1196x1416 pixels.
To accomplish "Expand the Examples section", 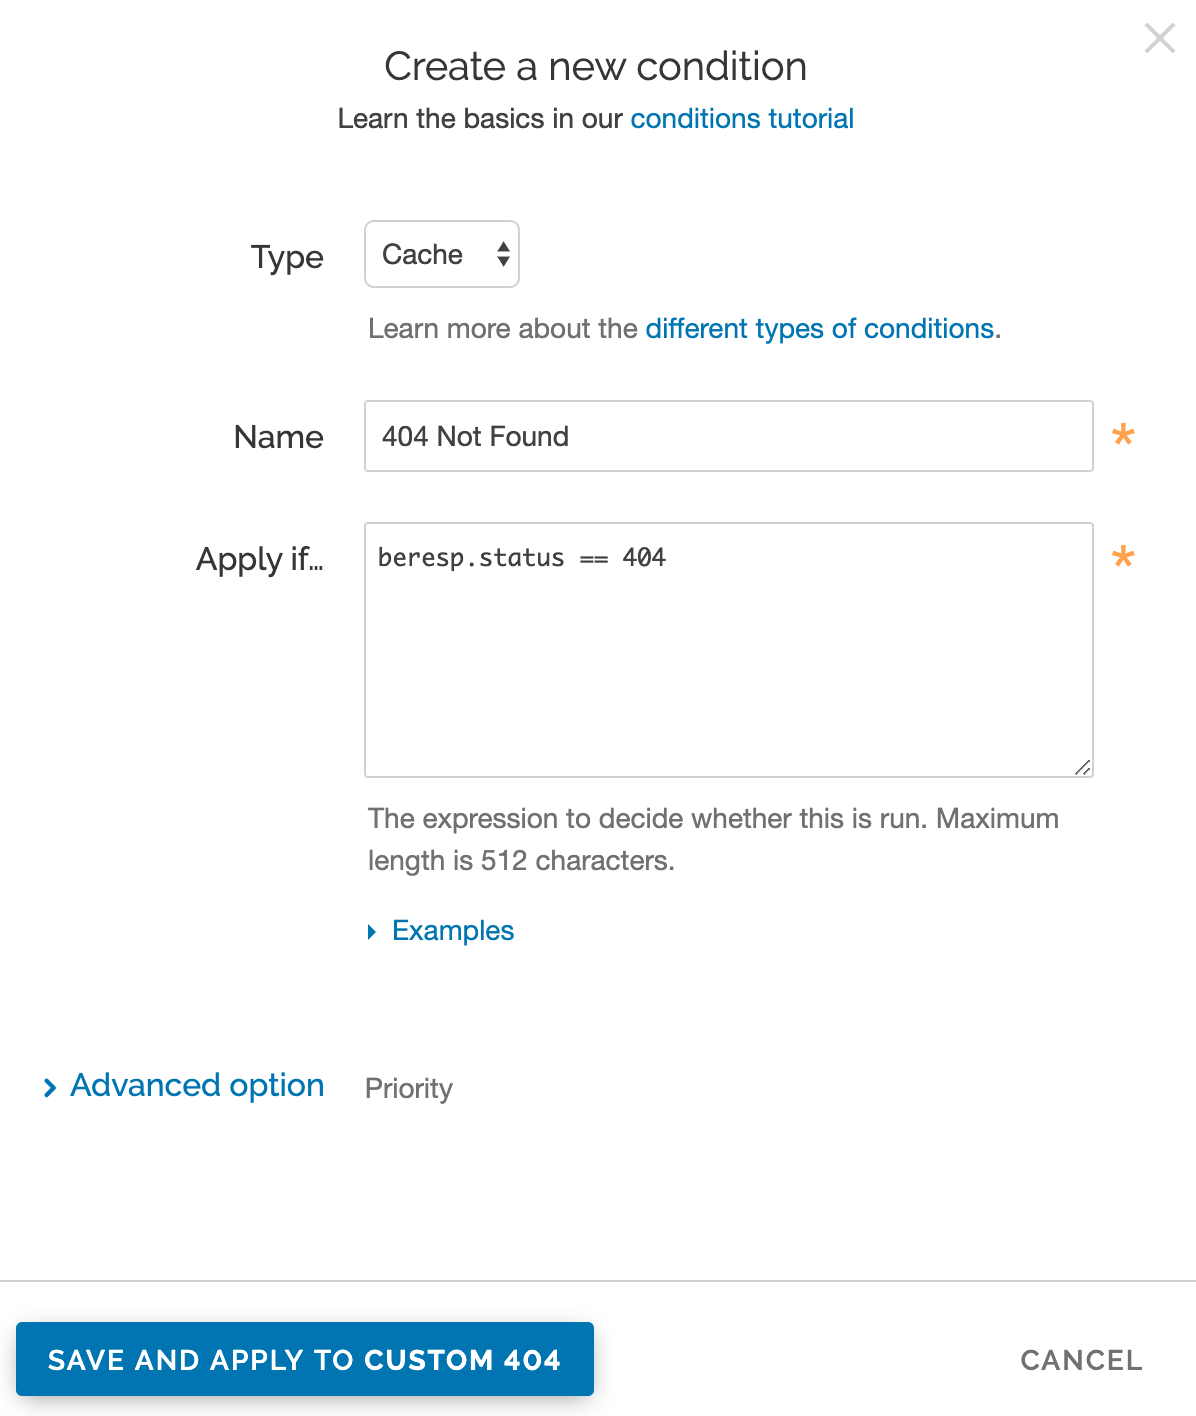I will point(453,930).
